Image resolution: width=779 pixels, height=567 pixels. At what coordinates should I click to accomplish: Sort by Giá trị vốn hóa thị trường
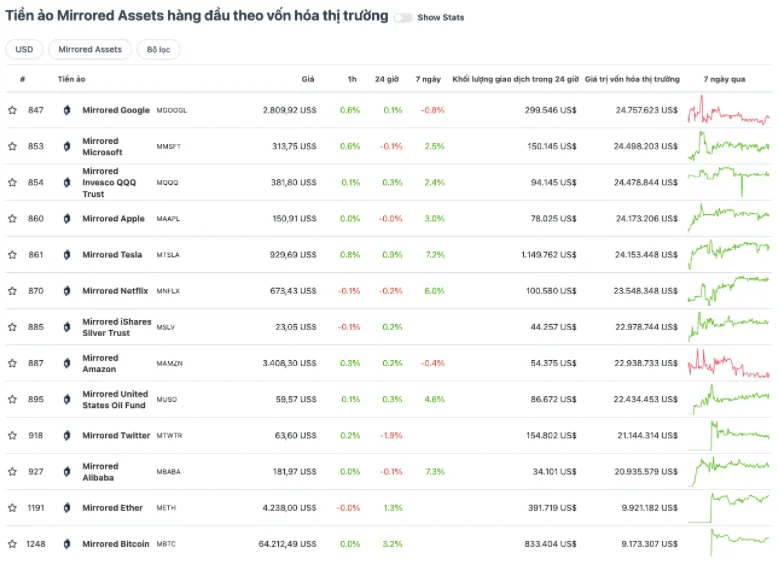pos(632,79)
